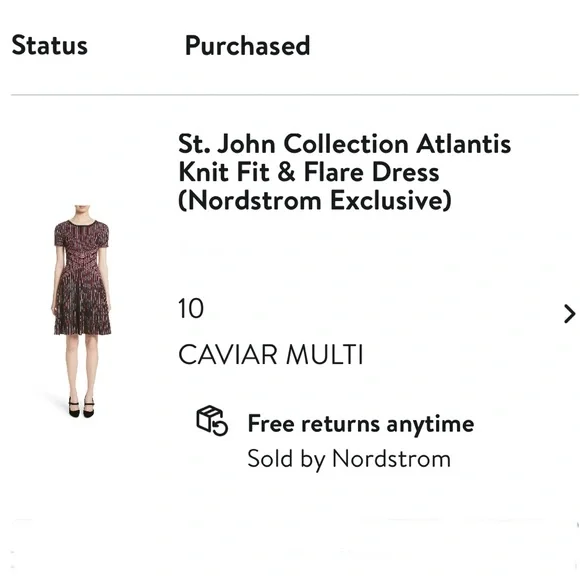Click the divider line below Status row
The height and width of the screenshot is (580, 580).
coord(294,95)
